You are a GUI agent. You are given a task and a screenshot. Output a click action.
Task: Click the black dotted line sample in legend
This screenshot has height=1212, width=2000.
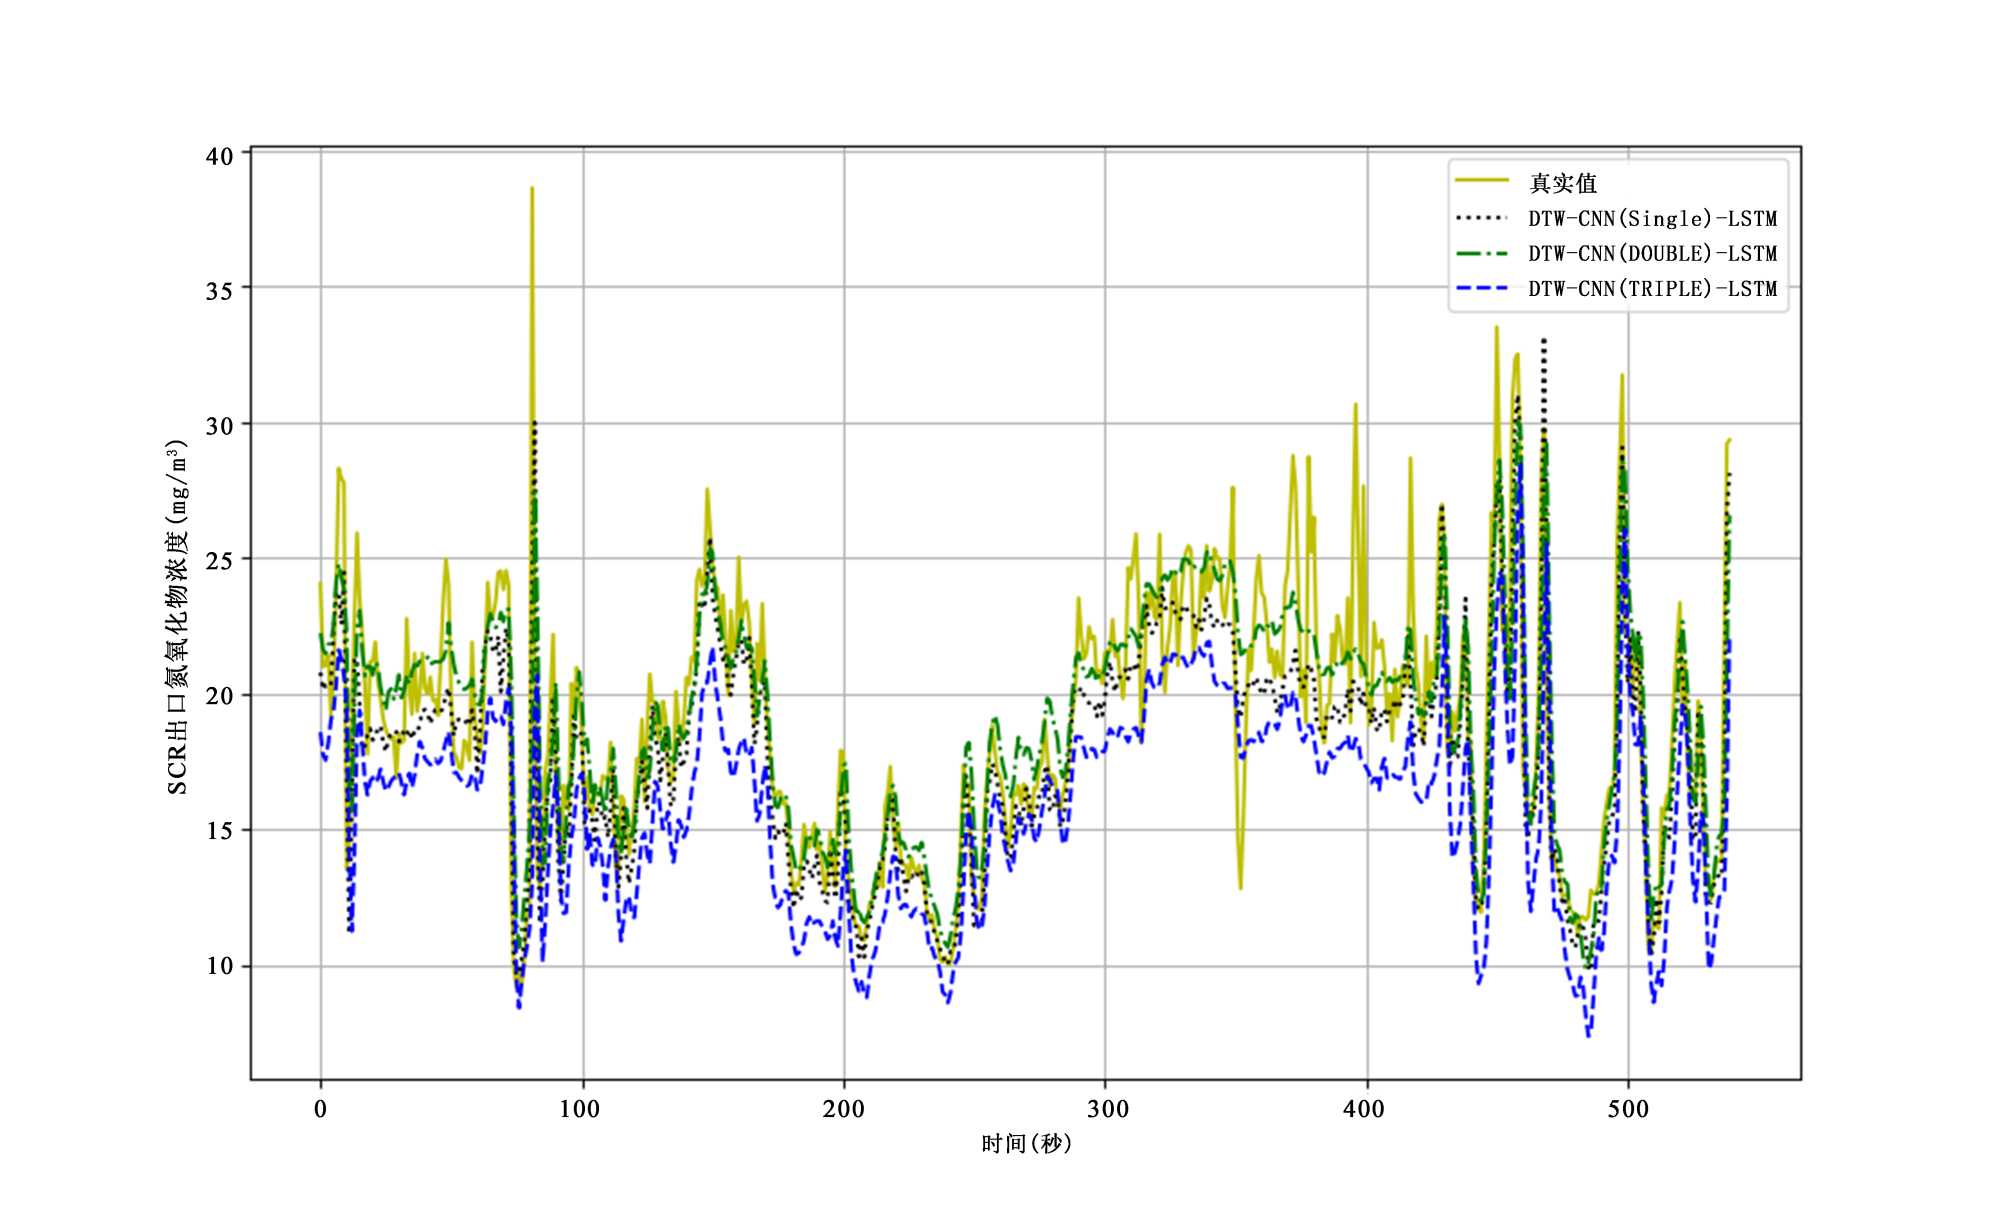click(1481, 217)
